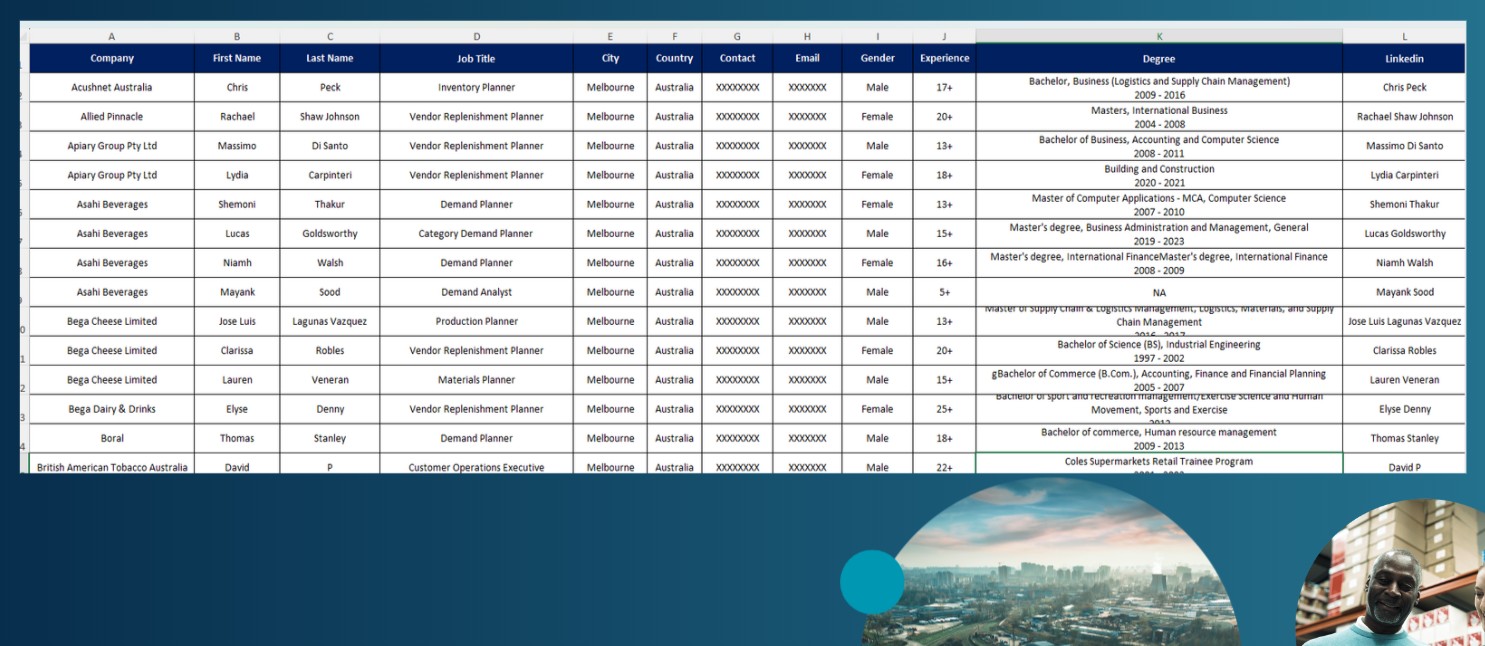This screenshot has width=1485, height=646.
Task: Click the "Production Planner" job title cell
Action: click(x=476, y=321)
